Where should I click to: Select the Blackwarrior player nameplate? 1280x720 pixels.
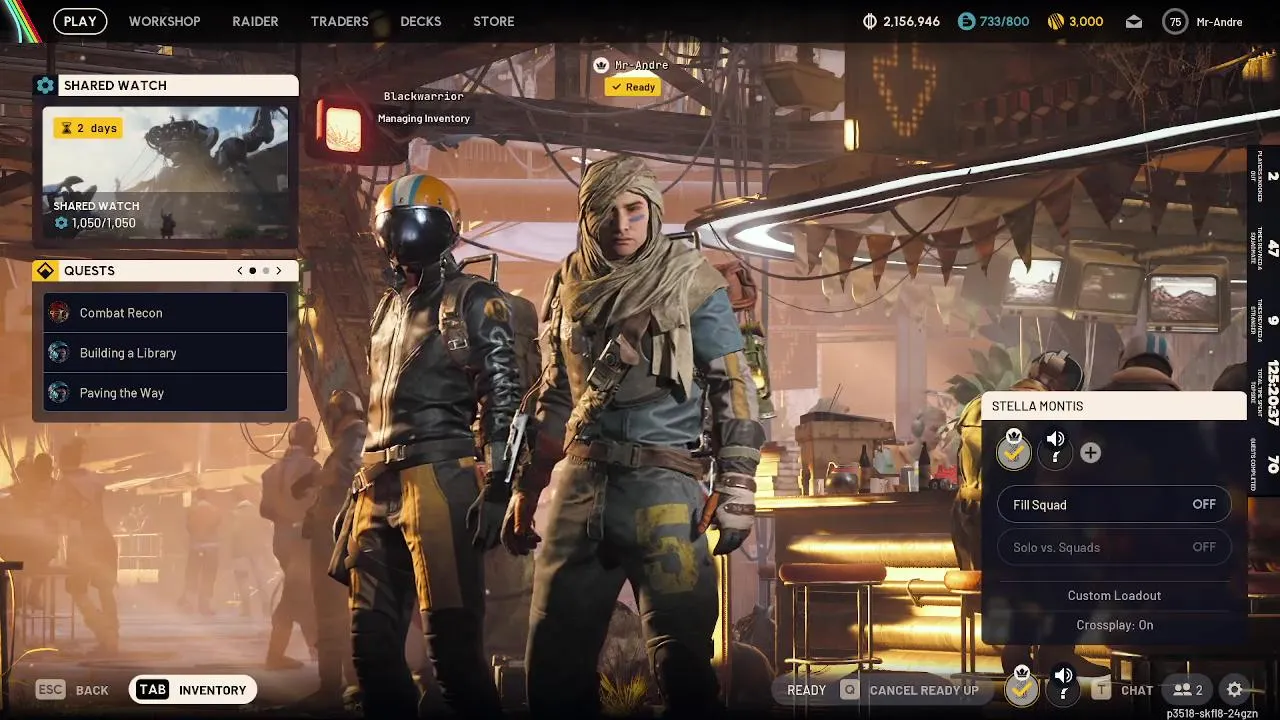[x=424, y=97]
